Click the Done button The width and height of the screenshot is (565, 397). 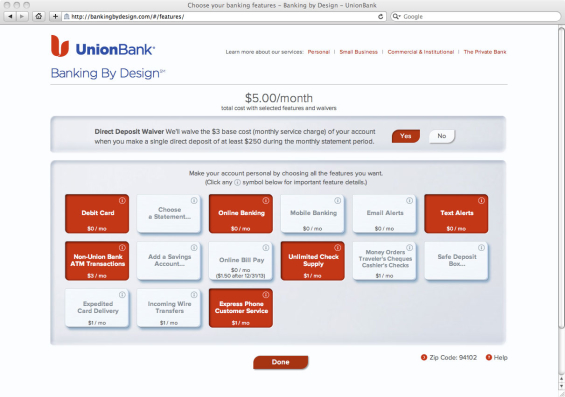281,362
